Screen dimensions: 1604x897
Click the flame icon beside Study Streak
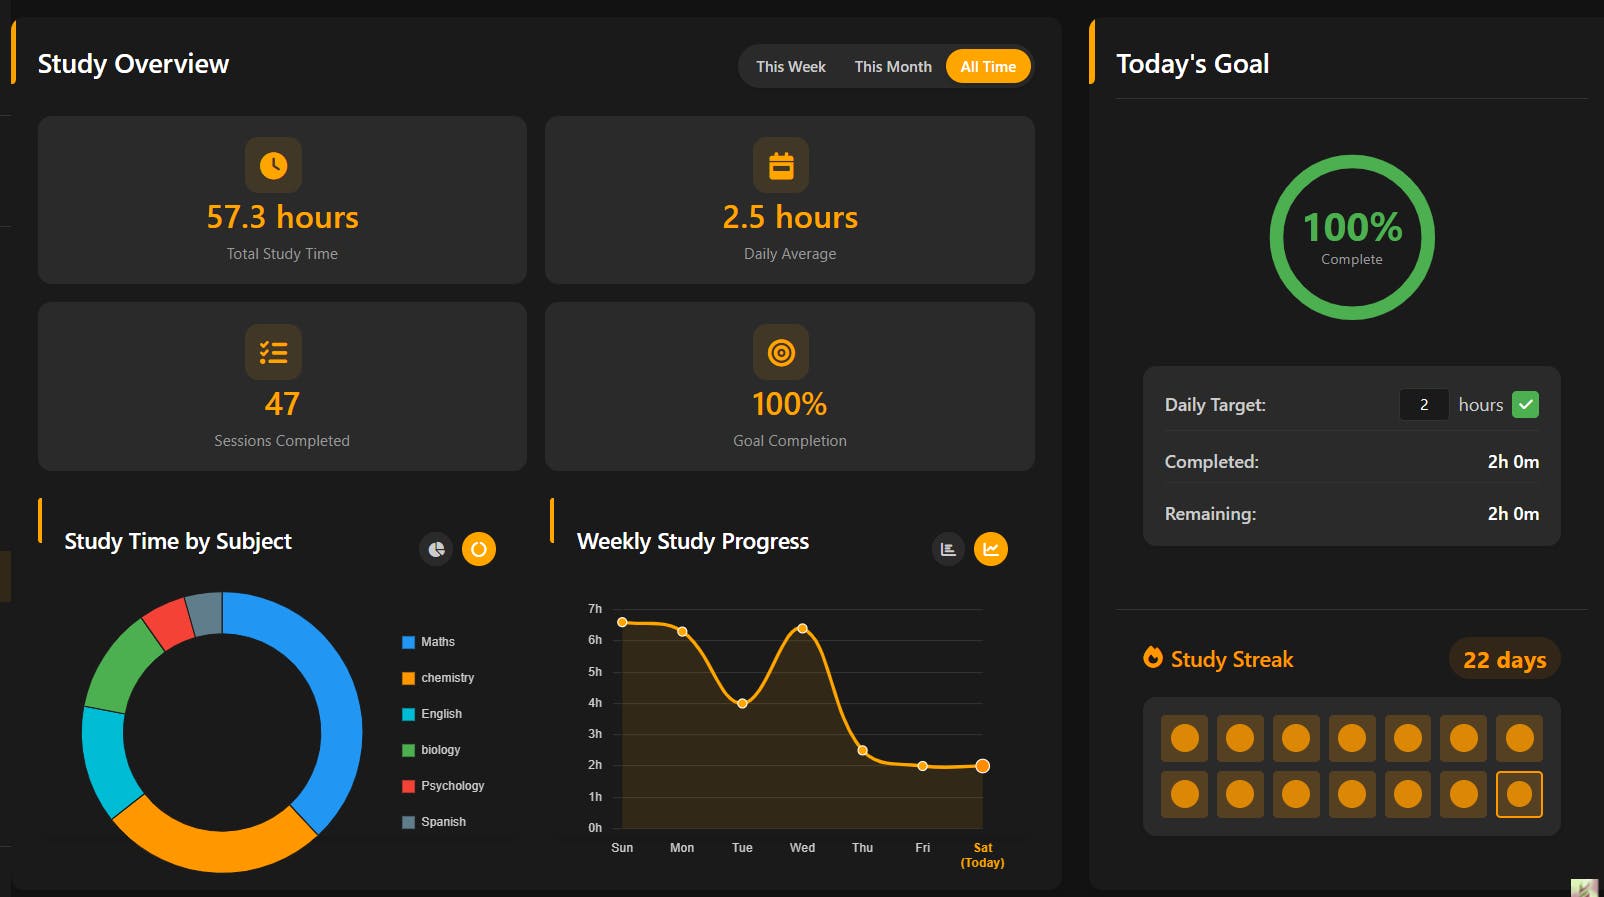coord(1153,657)
